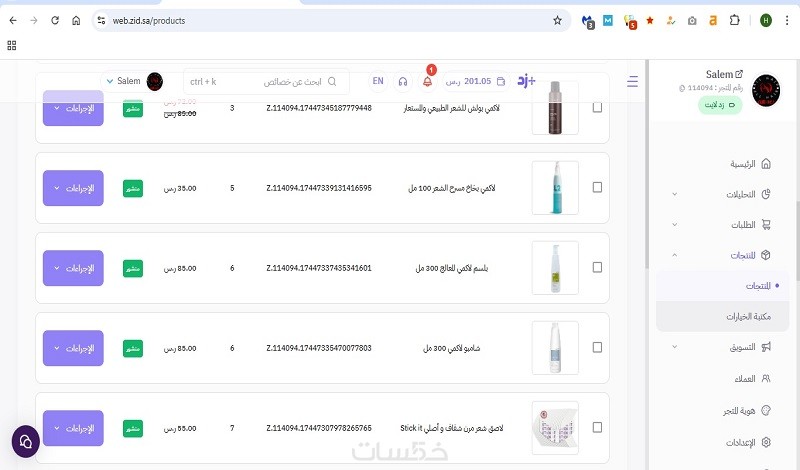This screenshot has width=800, height=470.
Task: Open المنتجات submenu item
Action: point(722,286)
